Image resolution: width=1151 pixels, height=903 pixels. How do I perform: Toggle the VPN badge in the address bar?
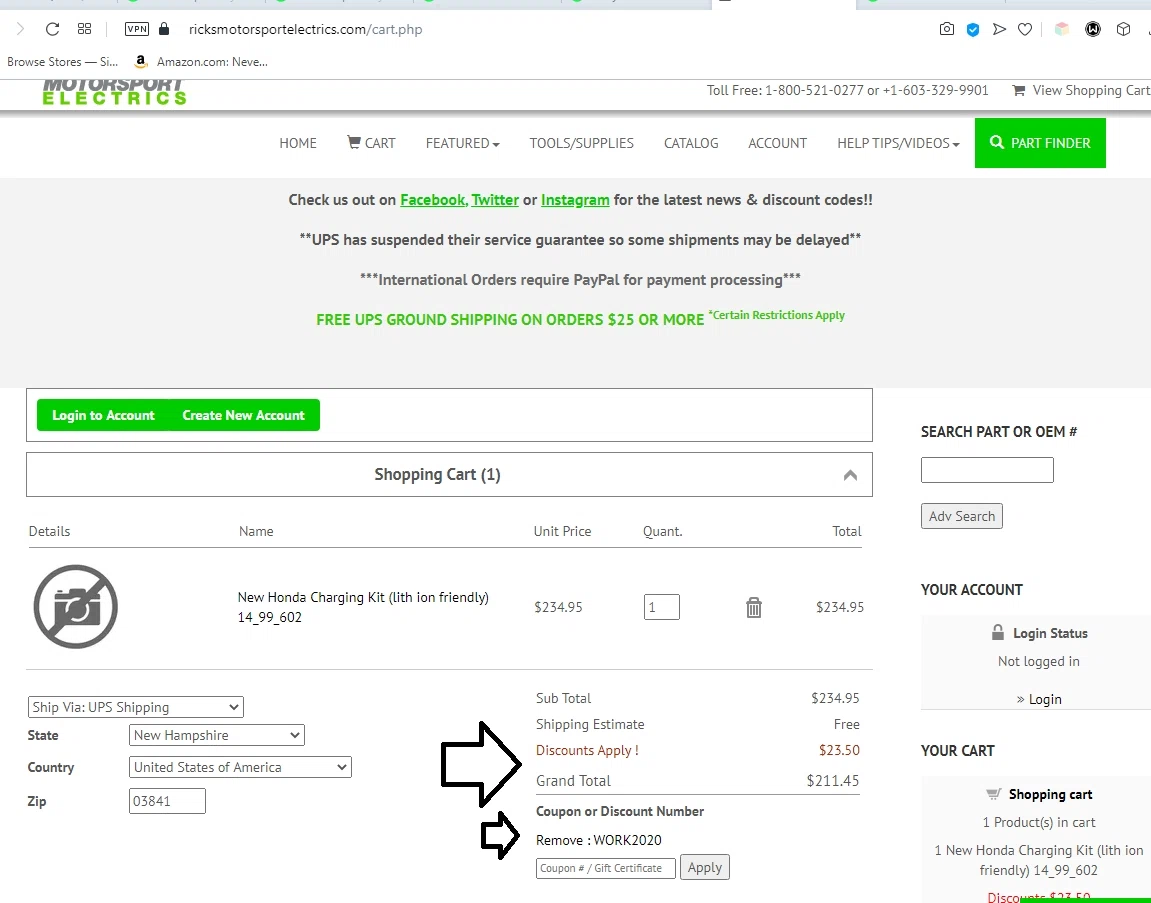pyautogui.click(x=137, y=29)
